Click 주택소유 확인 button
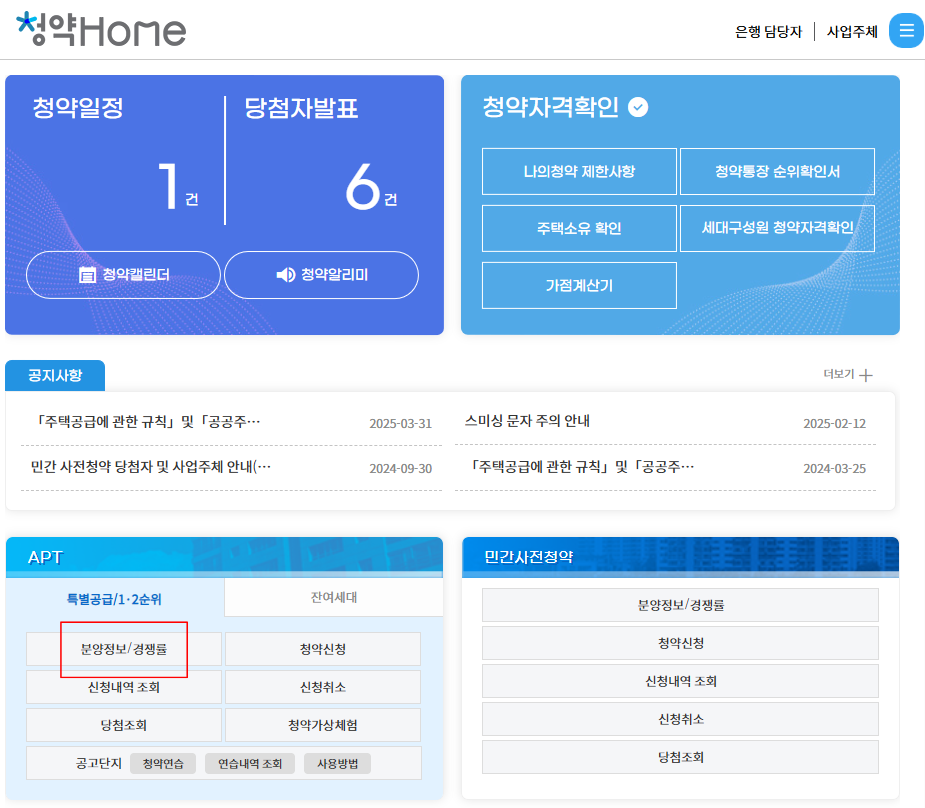Viewport: 925px width, 808px height. pos(578,228)
